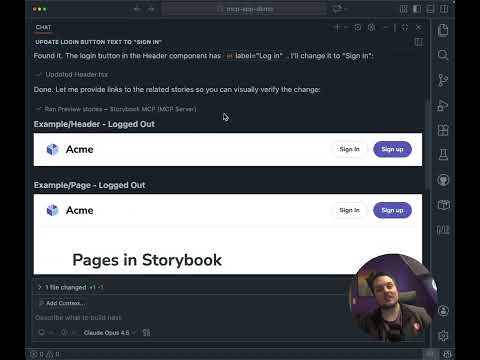
Task: Click 'Sign in' in Page story preview
Action: (x=349, y=210)
